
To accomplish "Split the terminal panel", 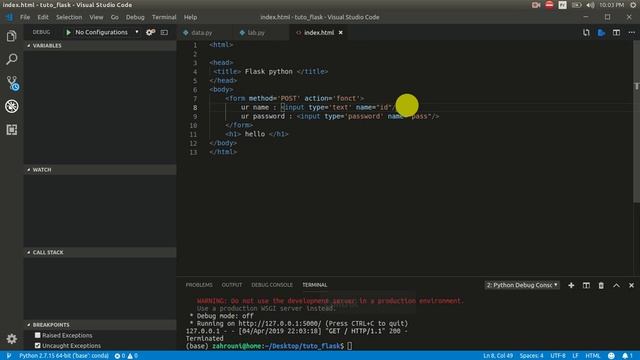I will pos(586,285).
